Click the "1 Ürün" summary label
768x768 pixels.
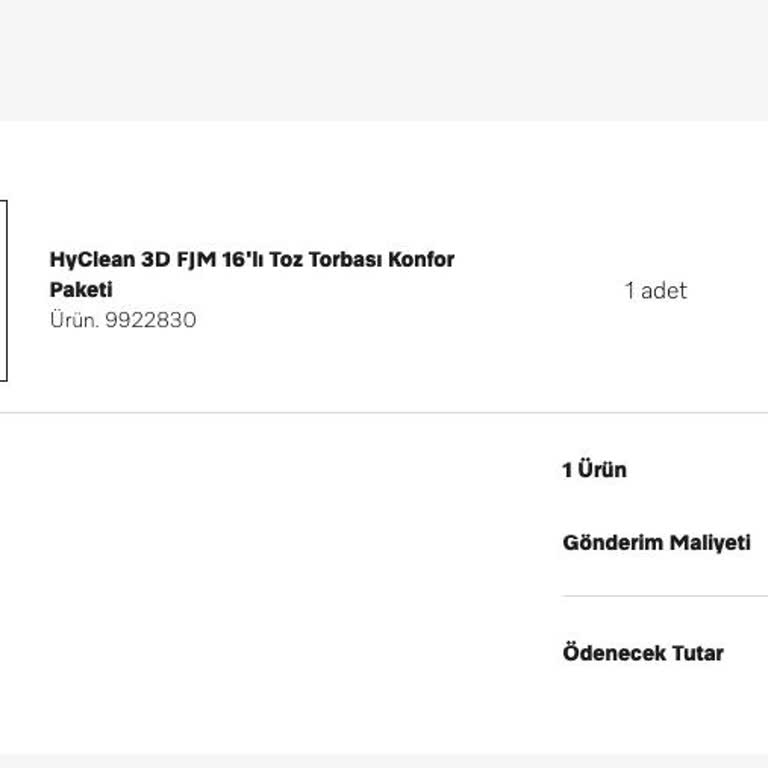coord(594,470)
